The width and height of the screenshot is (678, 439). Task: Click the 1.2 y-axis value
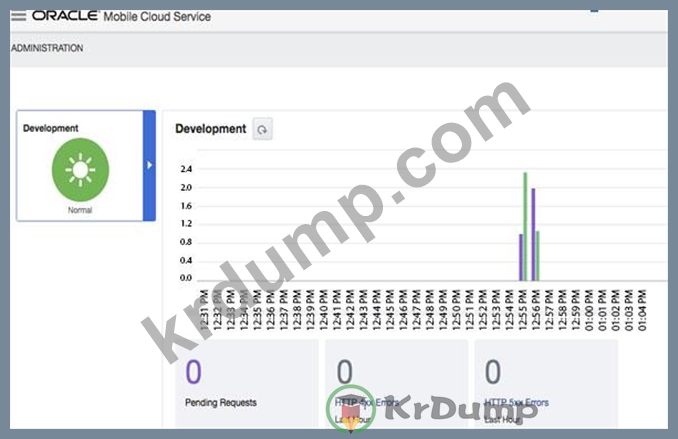pos(186,224)
